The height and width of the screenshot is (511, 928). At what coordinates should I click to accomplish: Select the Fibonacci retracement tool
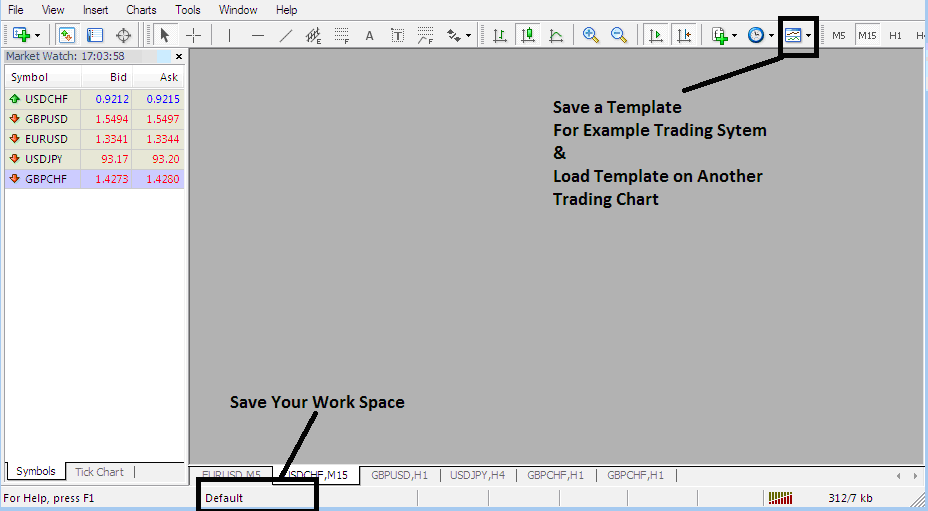point(342,35)
